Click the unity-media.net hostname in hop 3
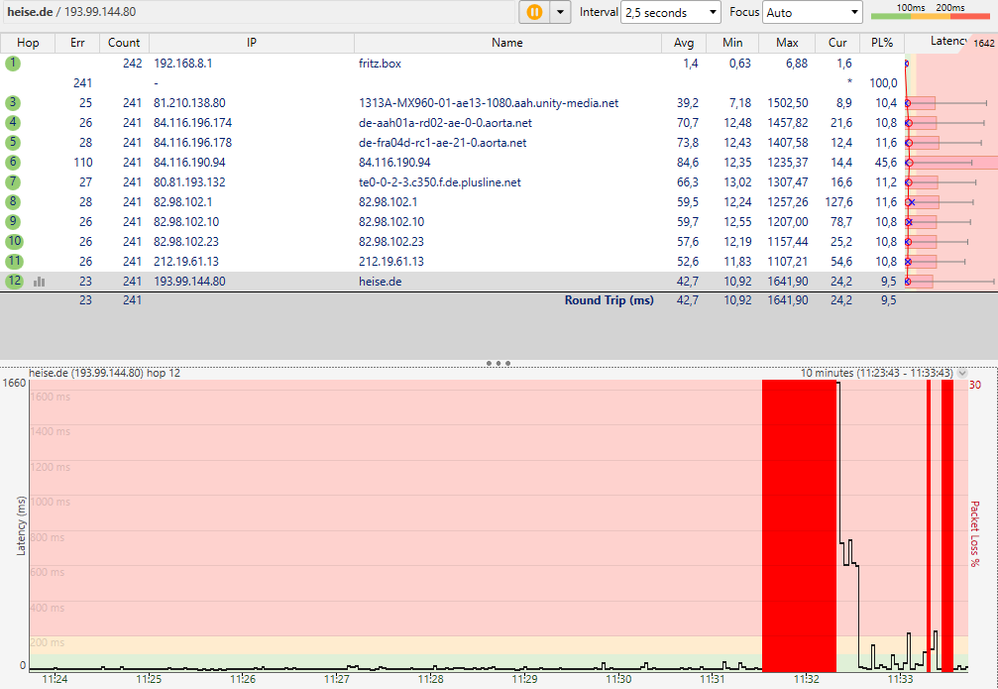This screenshot has height=689, width=998. [489, 103]
